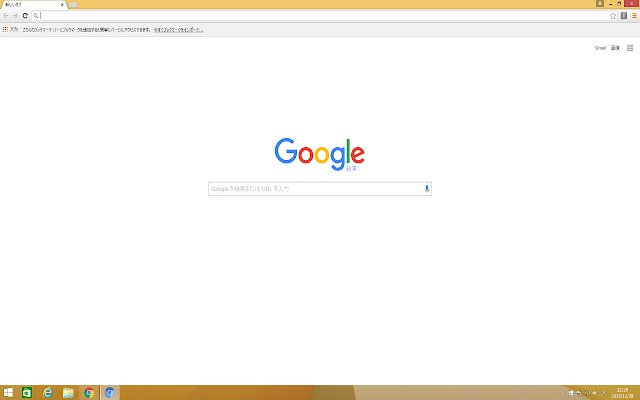Select the current new tab title
Screen dimensions: 640x400
[x=13, y=5]
